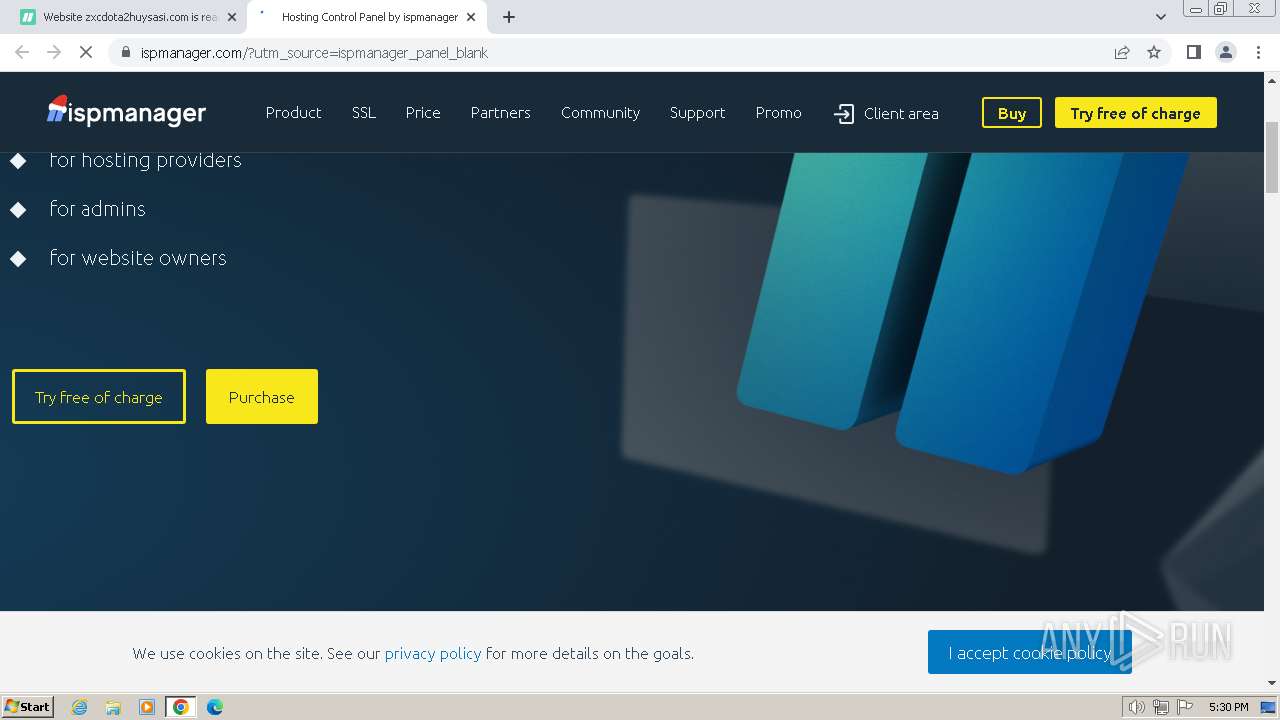The width and height of the screenshot is (1280, 720).
Task: Switch to Website zxcdota2huysasi.com tab
Action: click(x=127, y=17)
